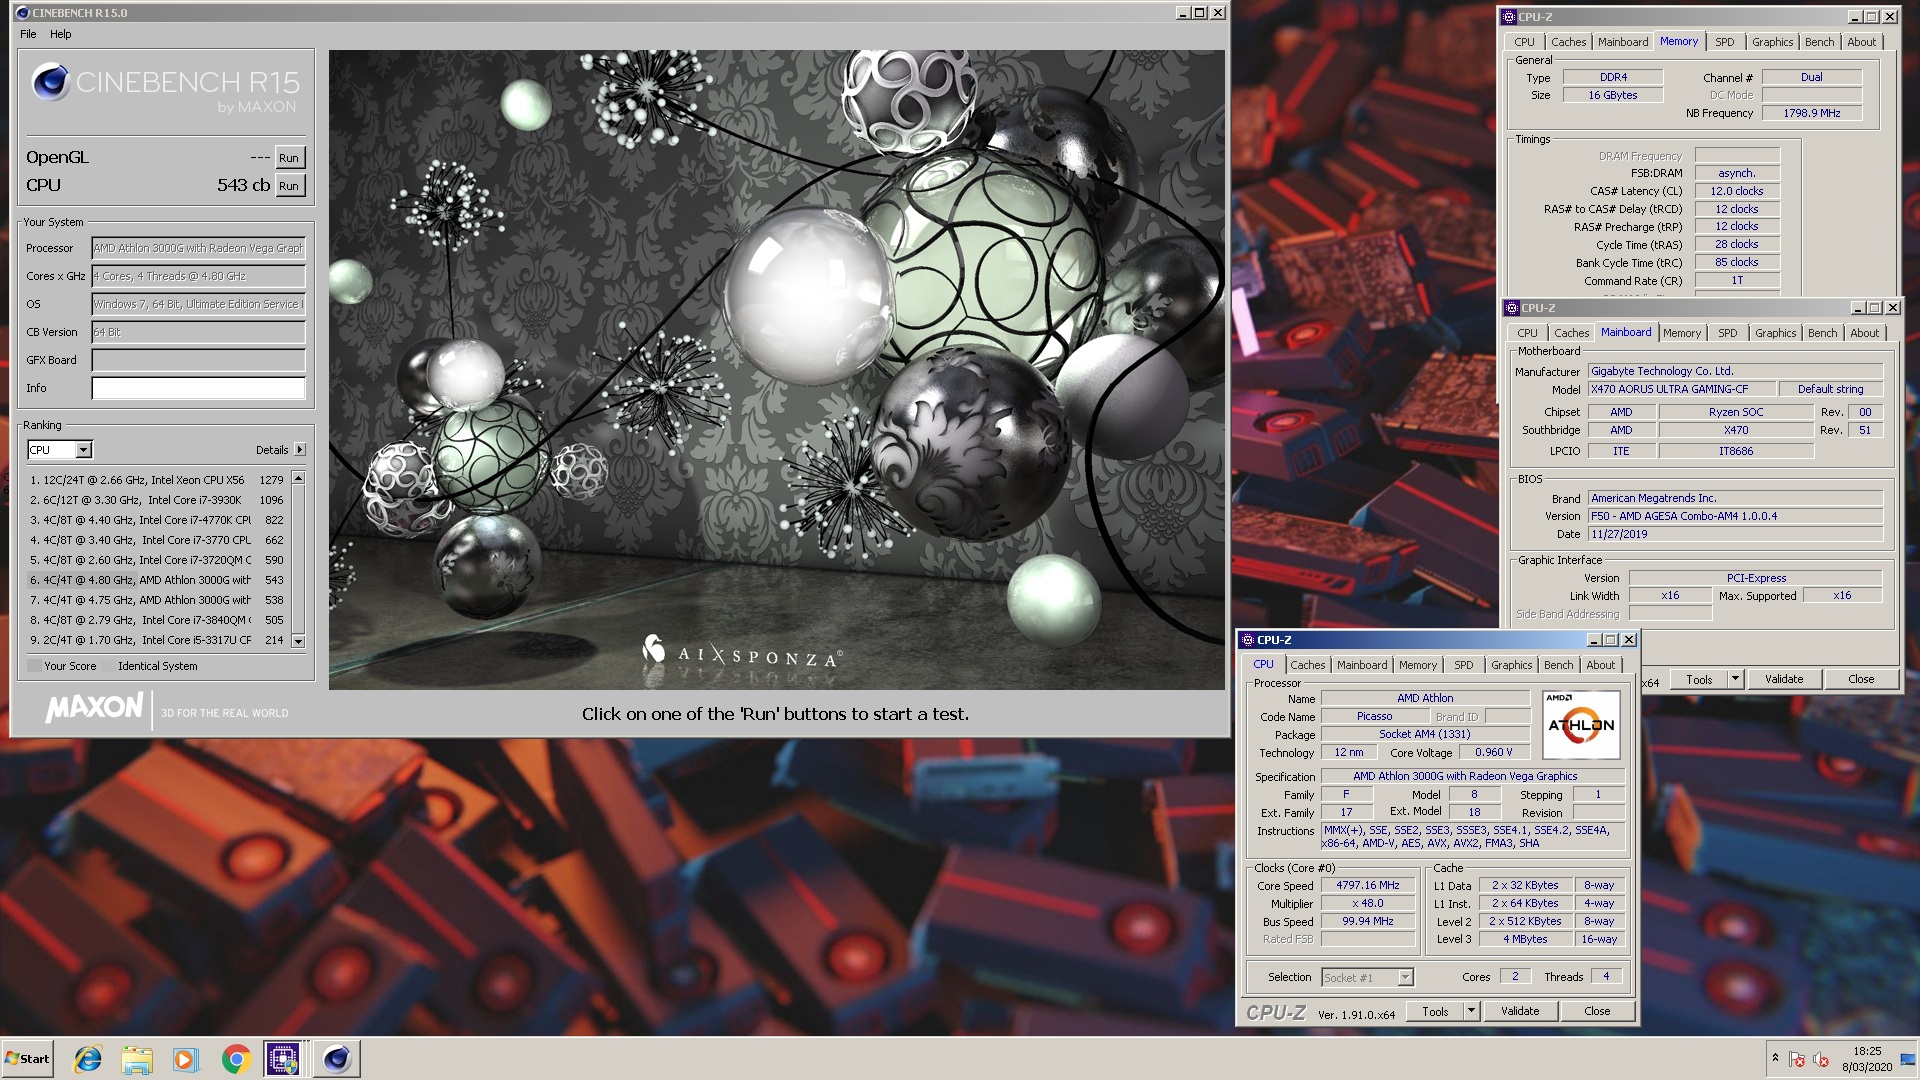The height and width of the screenshot is (1080, 1920).
Task: Select ranking row Intel Core i7-3930K 1096
Action: pos(157,500)
